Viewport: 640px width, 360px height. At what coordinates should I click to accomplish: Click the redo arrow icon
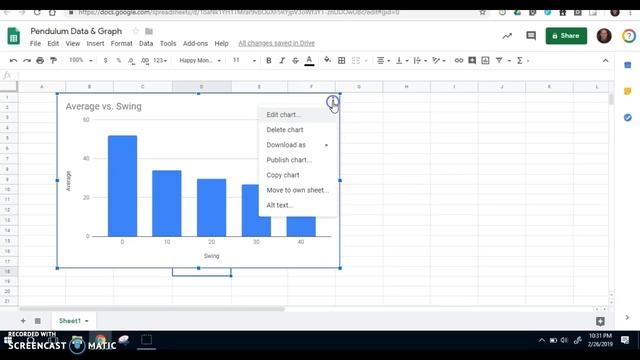coord(27,60)
